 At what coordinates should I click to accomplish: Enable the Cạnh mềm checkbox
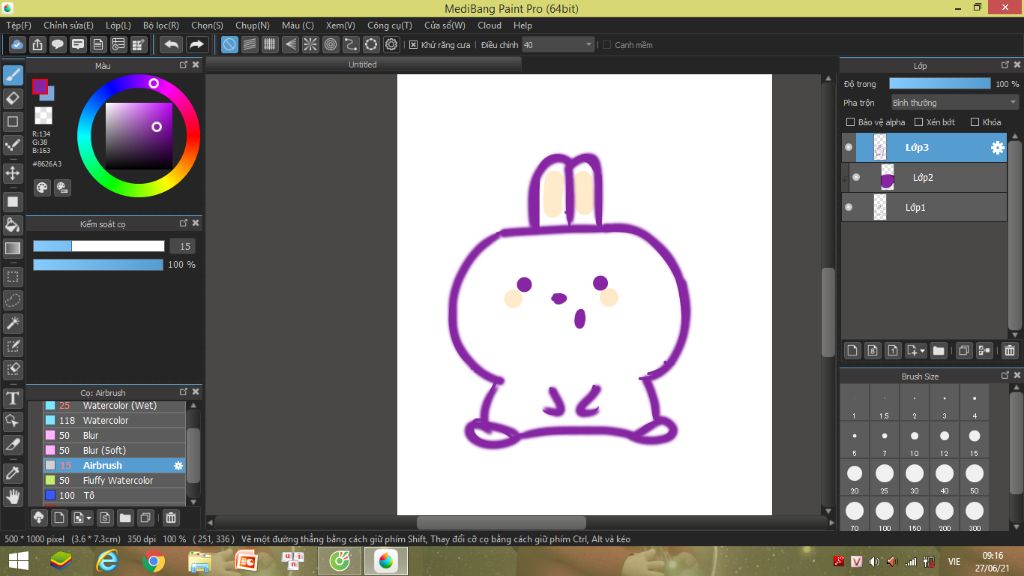(x=607, y=45)
